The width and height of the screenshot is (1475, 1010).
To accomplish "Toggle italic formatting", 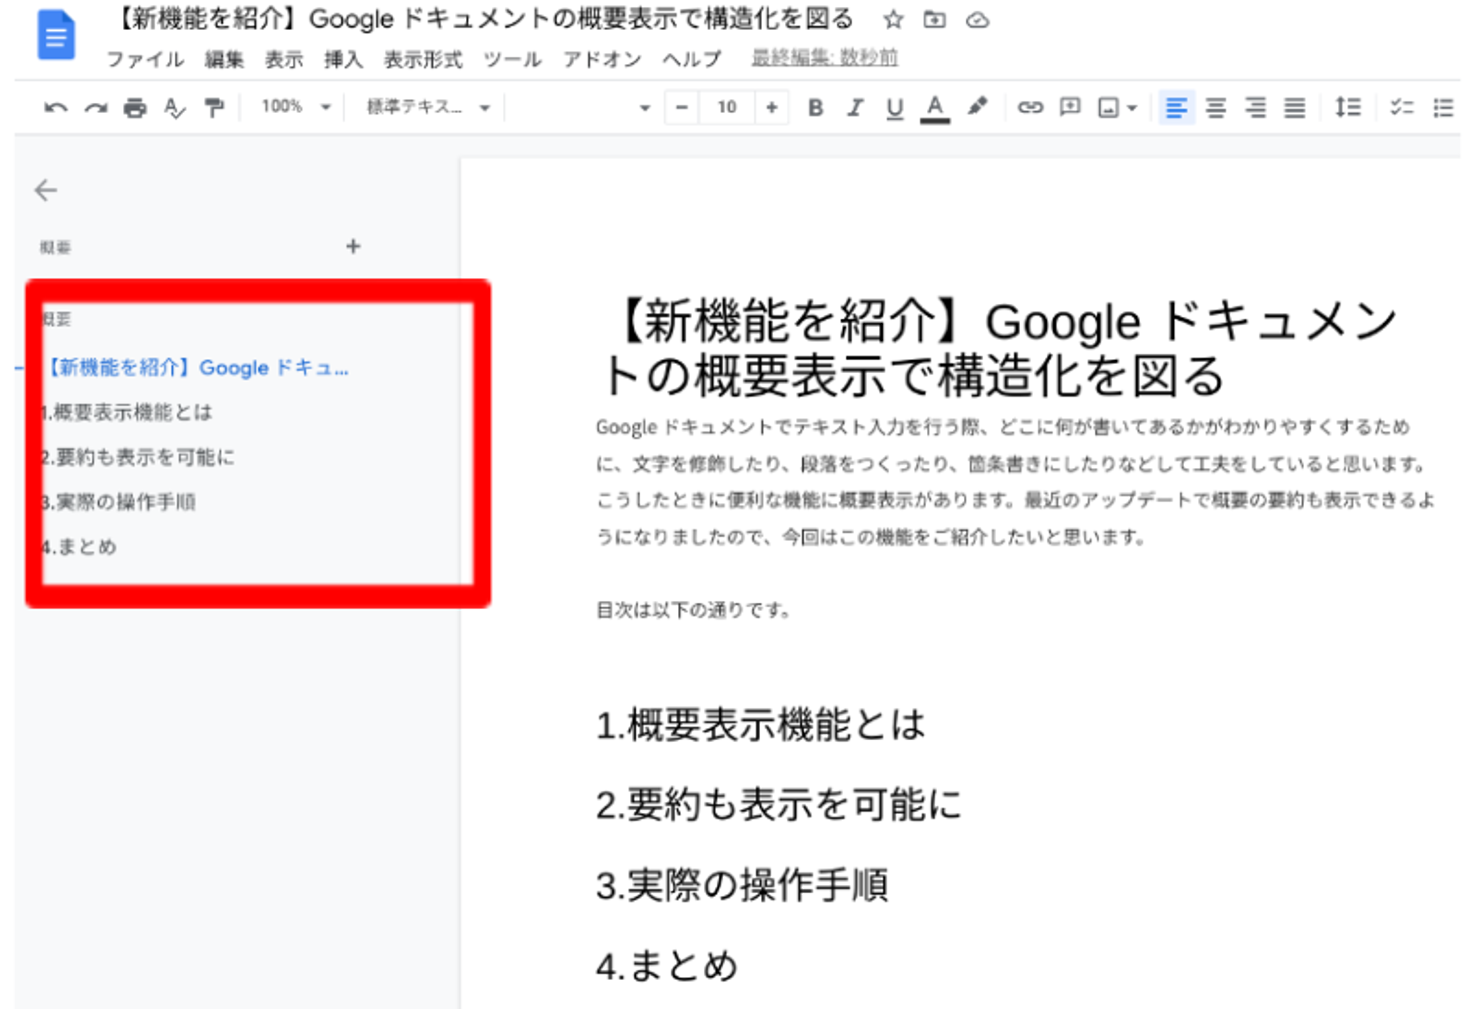I will coord(855,107).
